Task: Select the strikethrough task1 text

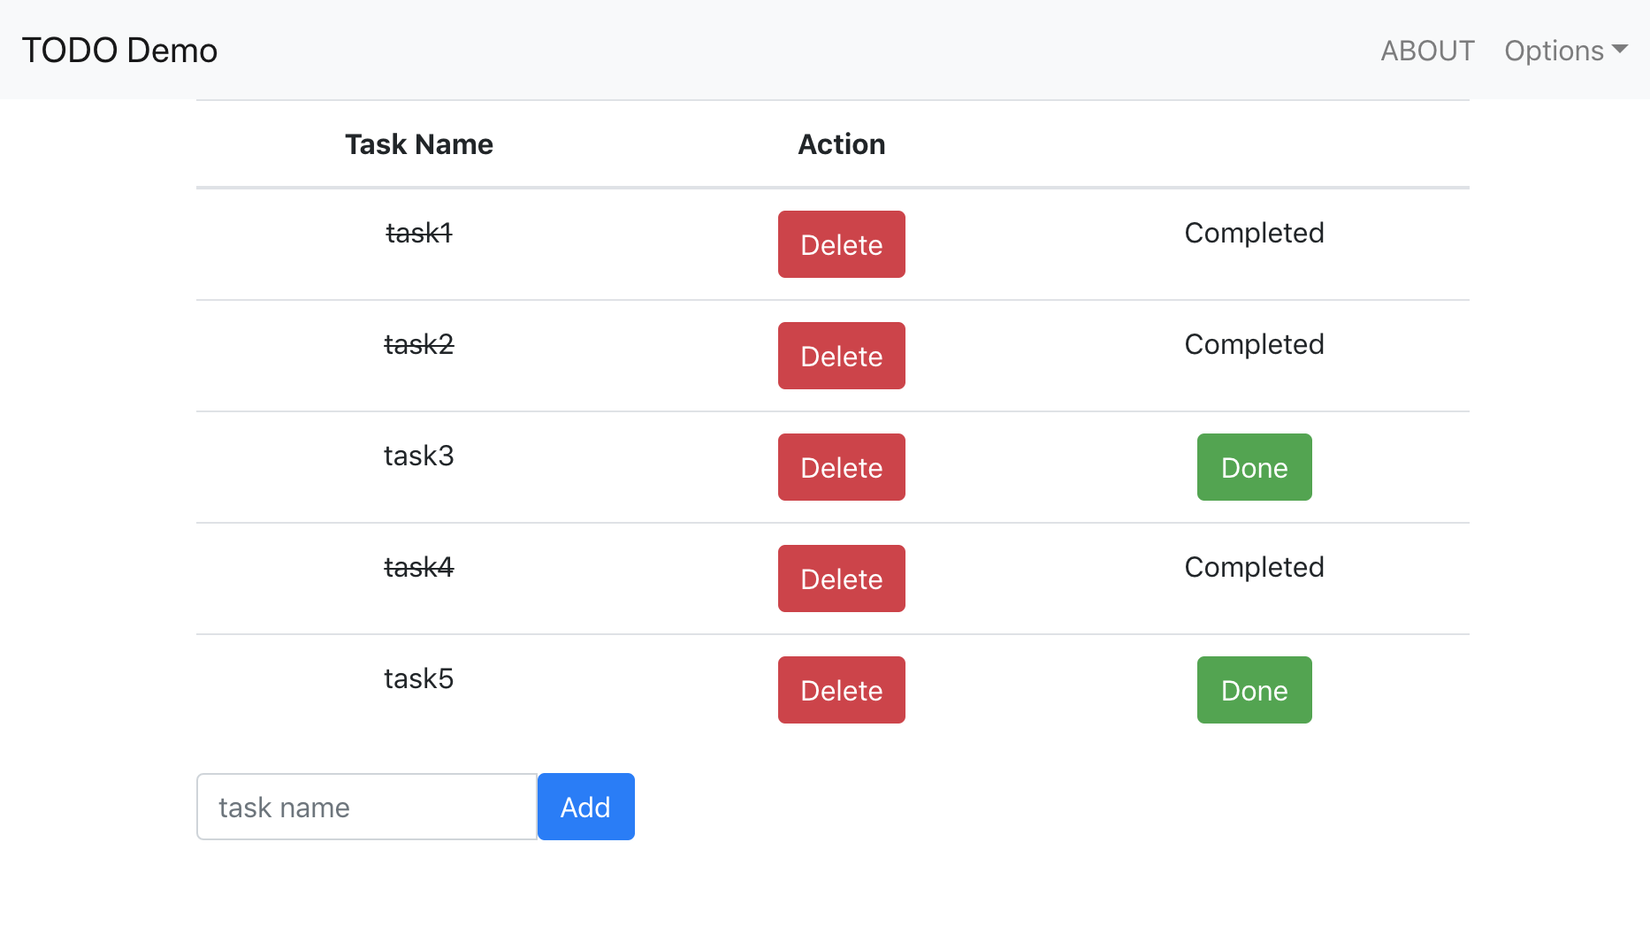Action: [419, 233]
